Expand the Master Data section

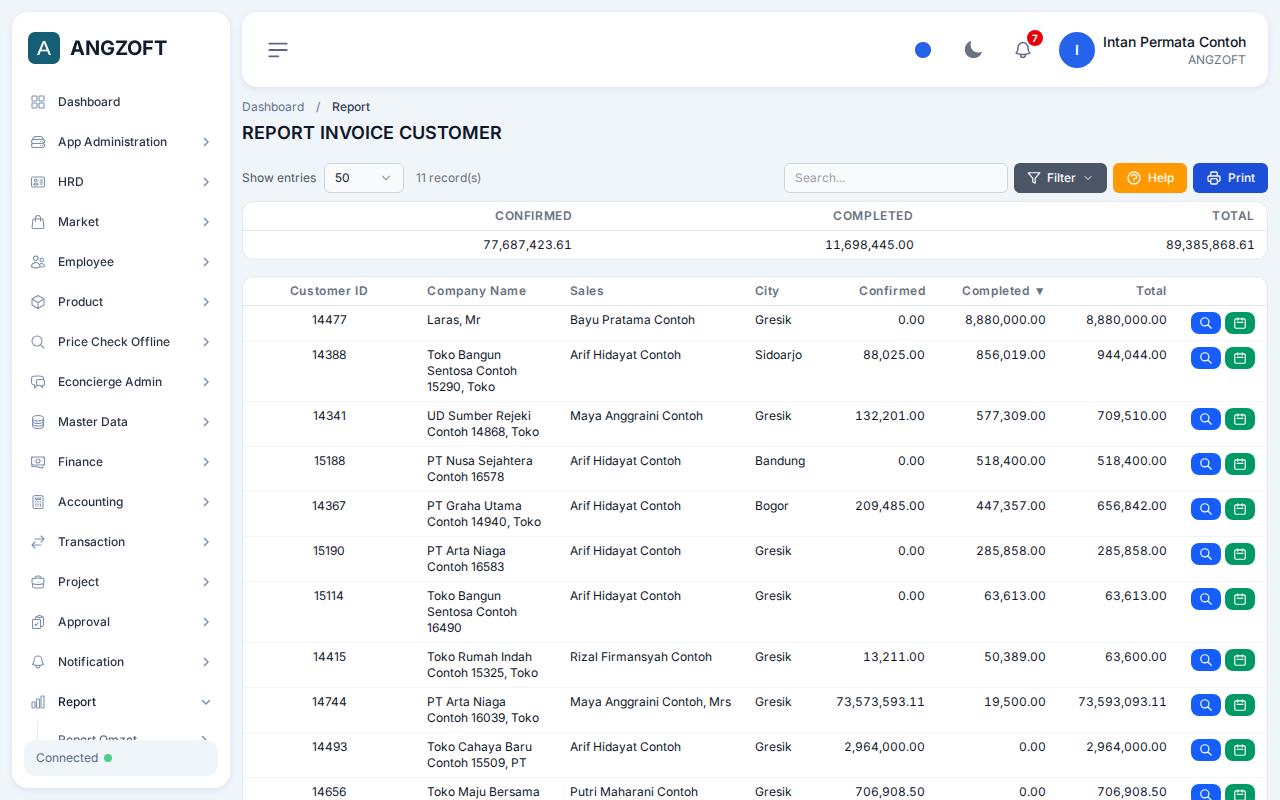(x=121, y=422)
